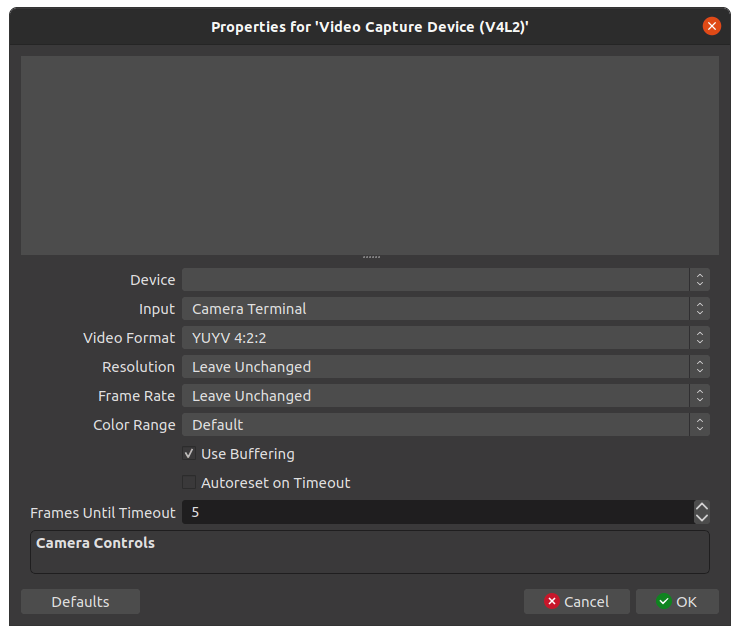Increase Frames Until Timeout with up arrow
The height and width of the screenshot is (635, 740).
click(702, 507)
